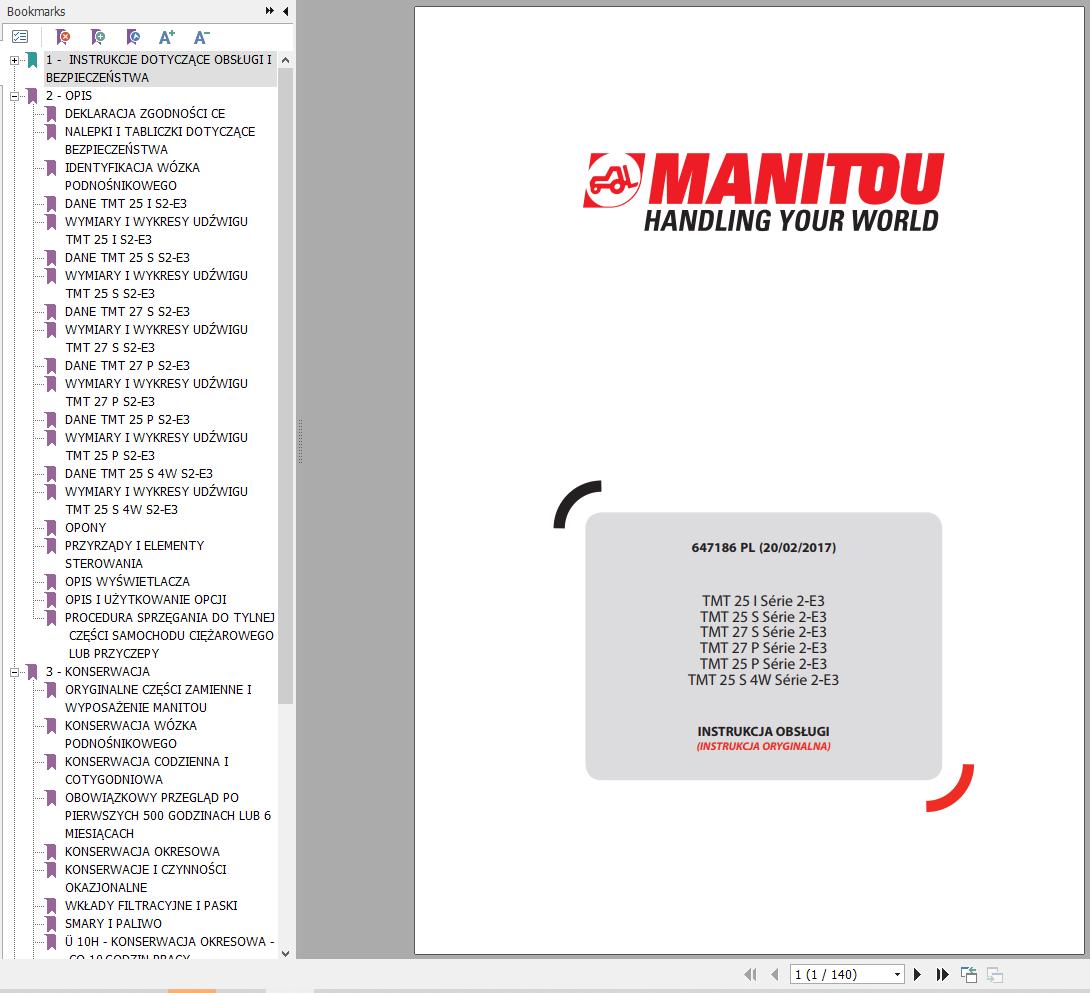This screenshot has height=993, width=1090.
Task: Click the Manitou logo on the cover page
Action: (763, 193)
